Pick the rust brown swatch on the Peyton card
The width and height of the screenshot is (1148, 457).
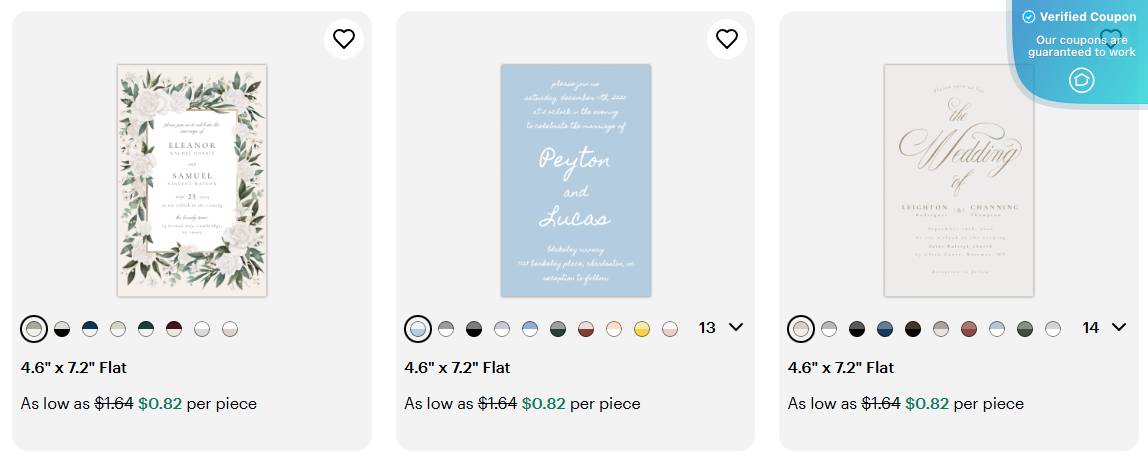click(586, 328)
